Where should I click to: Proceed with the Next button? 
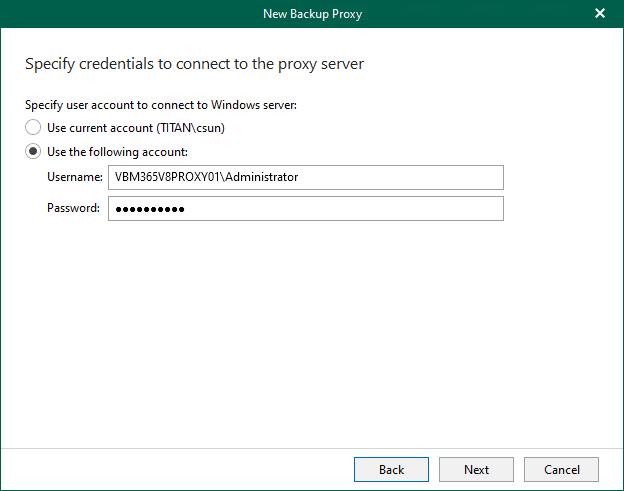pos(476,470)
